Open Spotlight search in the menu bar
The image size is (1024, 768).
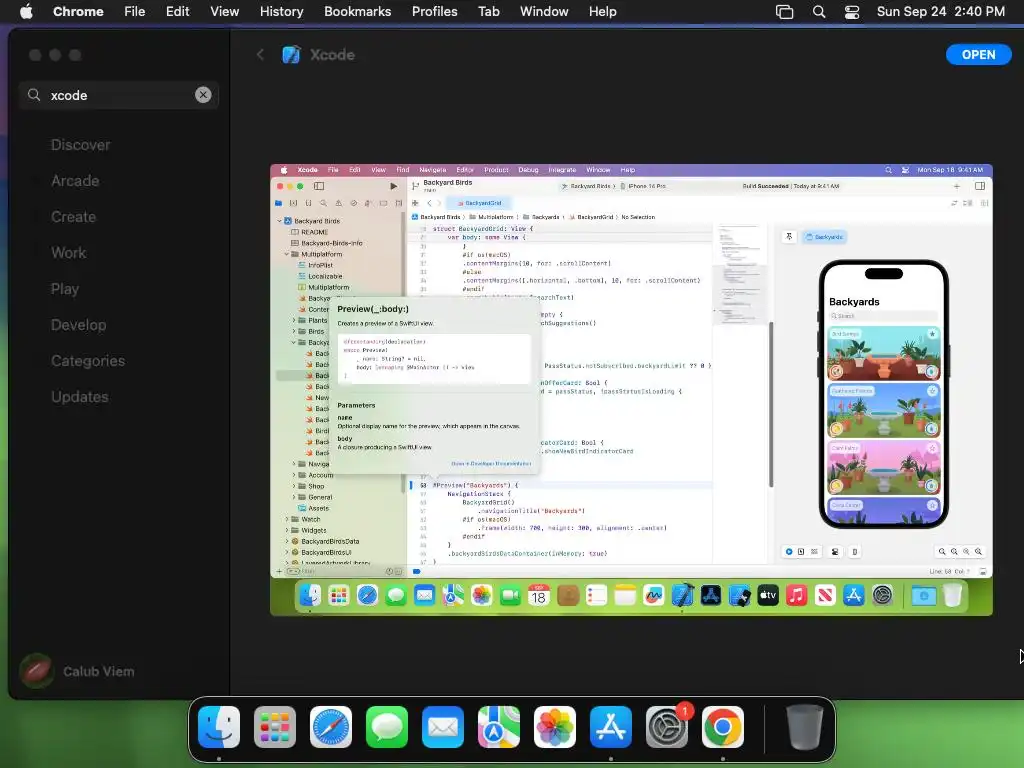tap(819, 12)
